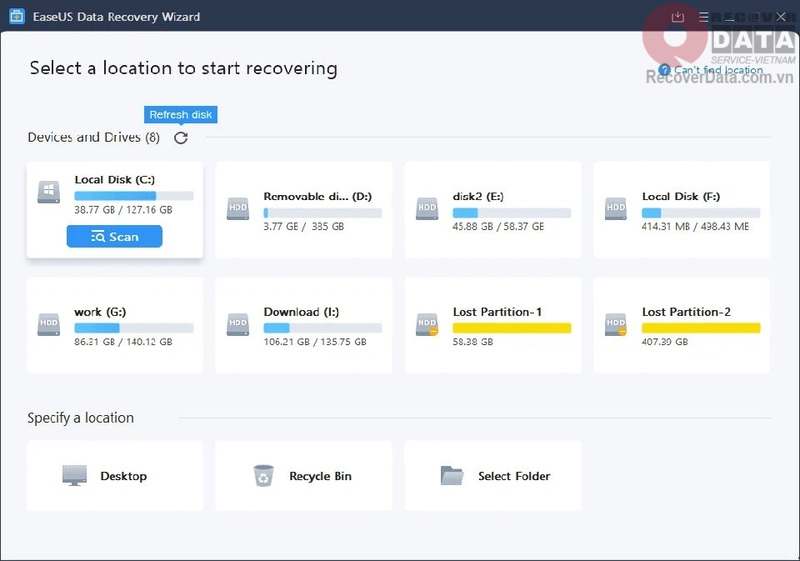The image size is (800, 561).
Task: Open the Can't find location help link
Action: coord(718,70)
